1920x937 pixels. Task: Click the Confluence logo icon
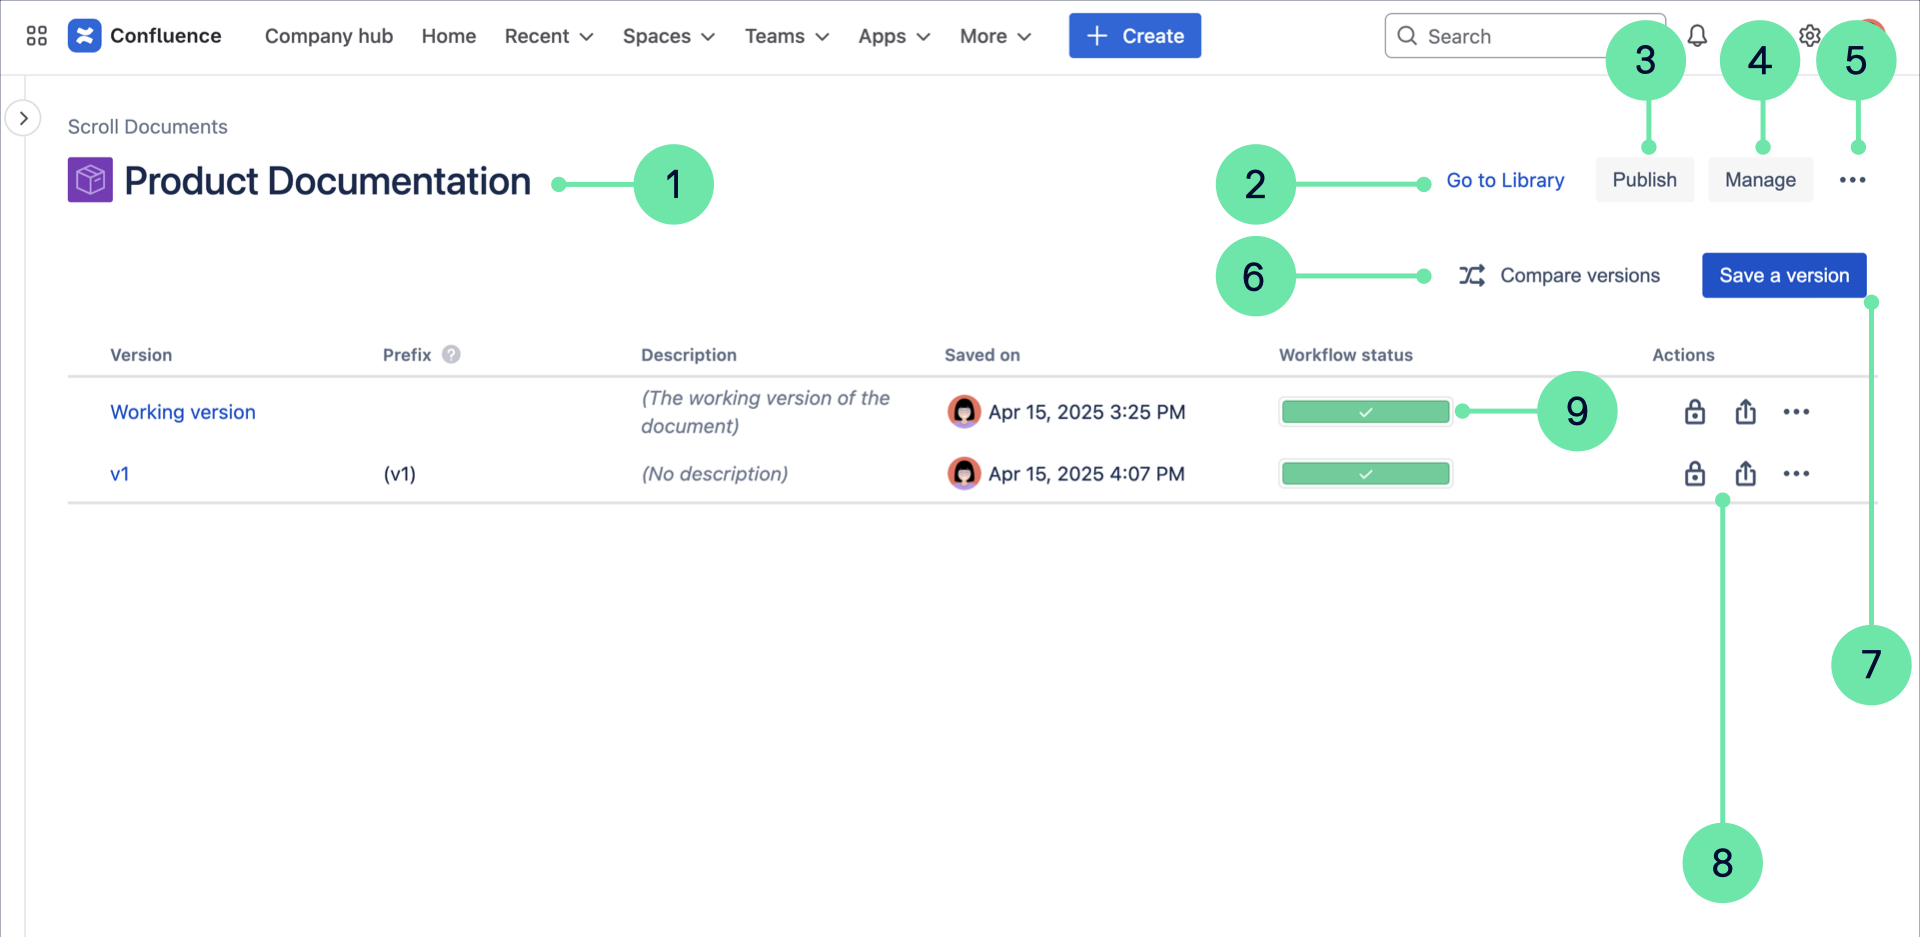(x=85, y=36)
